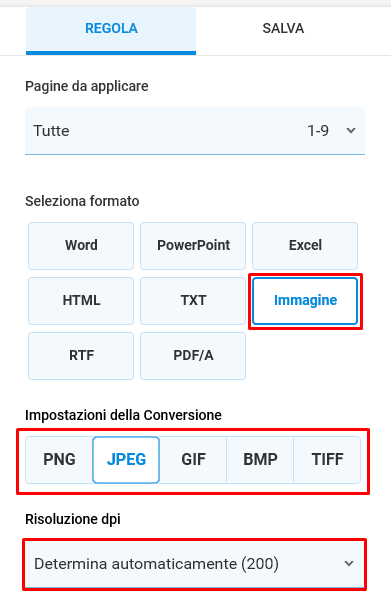Select HTML as the output format

tap(81, 300)
